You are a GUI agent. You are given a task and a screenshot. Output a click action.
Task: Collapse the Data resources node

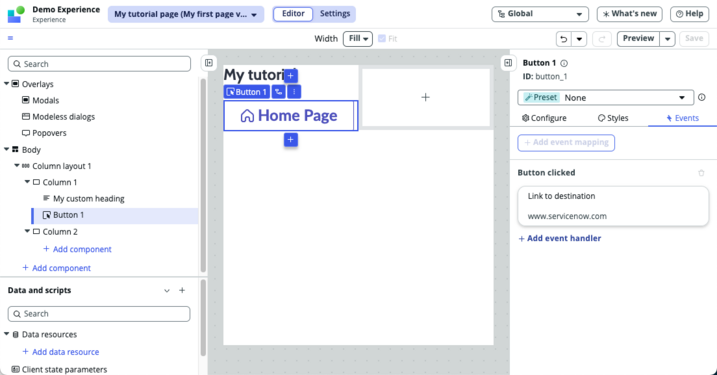(x=6, y=334)
